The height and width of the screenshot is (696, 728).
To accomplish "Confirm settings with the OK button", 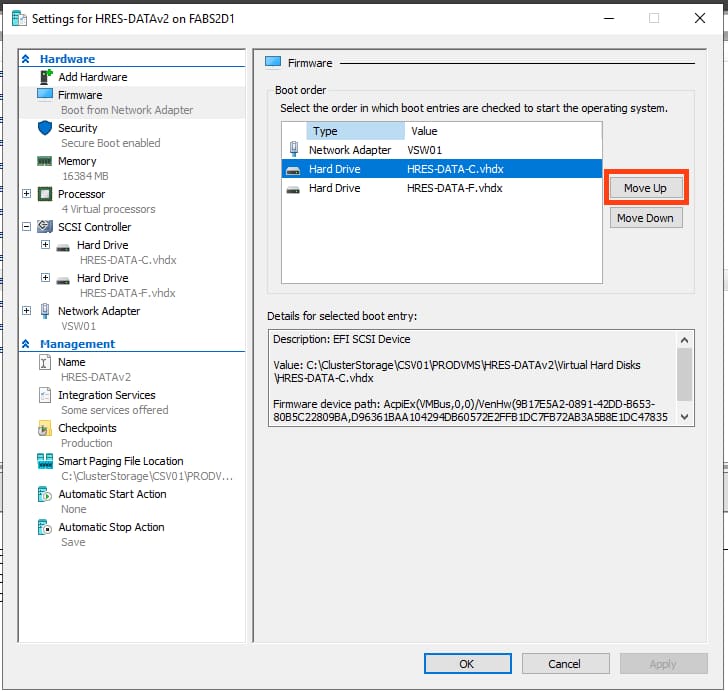I will click(x=468, y=664).
